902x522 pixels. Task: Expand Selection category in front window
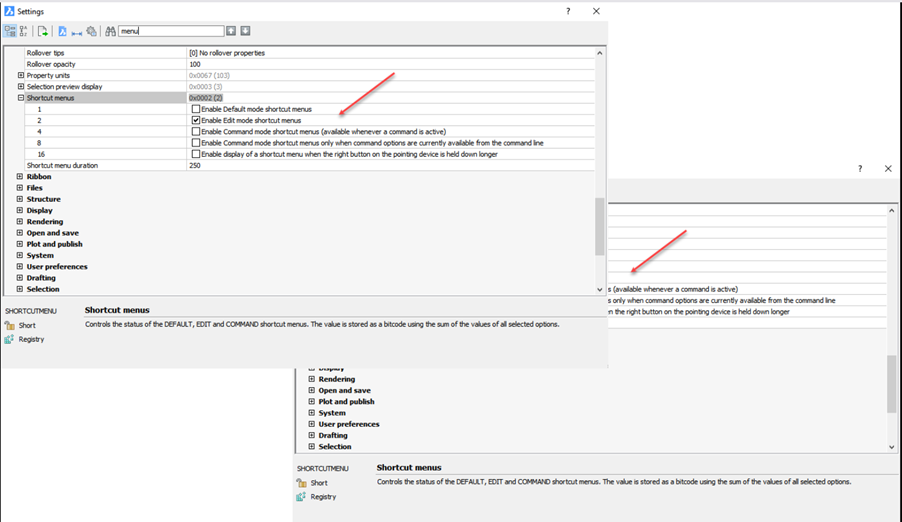click(20, 289)
